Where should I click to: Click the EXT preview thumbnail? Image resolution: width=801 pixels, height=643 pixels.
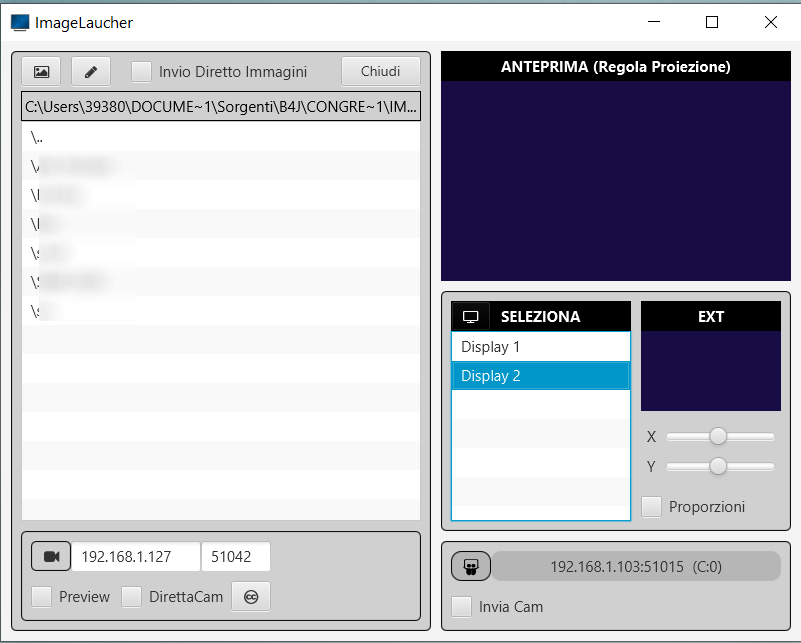pyautogui.click(x=711, y=371)
